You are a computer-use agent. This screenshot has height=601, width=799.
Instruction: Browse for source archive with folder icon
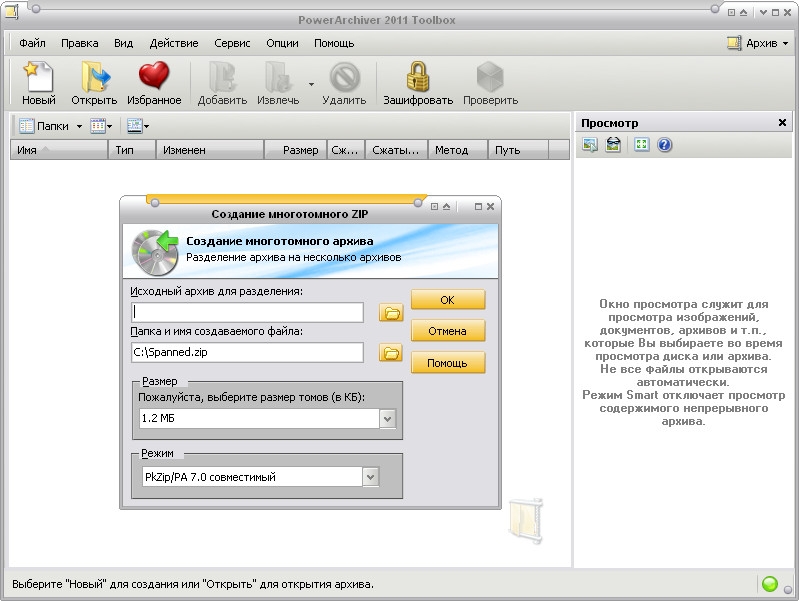[390, 314]
